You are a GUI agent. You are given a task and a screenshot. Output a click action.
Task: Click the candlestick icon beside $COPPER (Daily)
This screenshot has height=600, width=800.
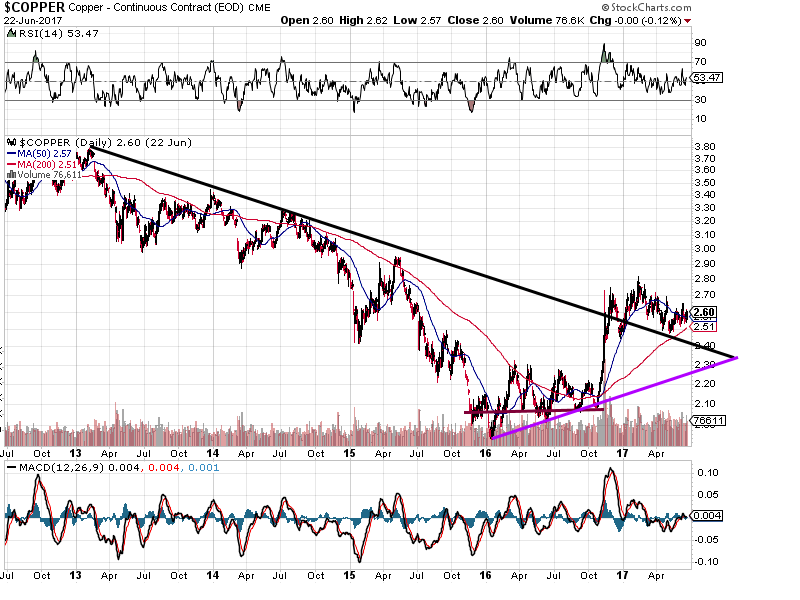point(10,142)
